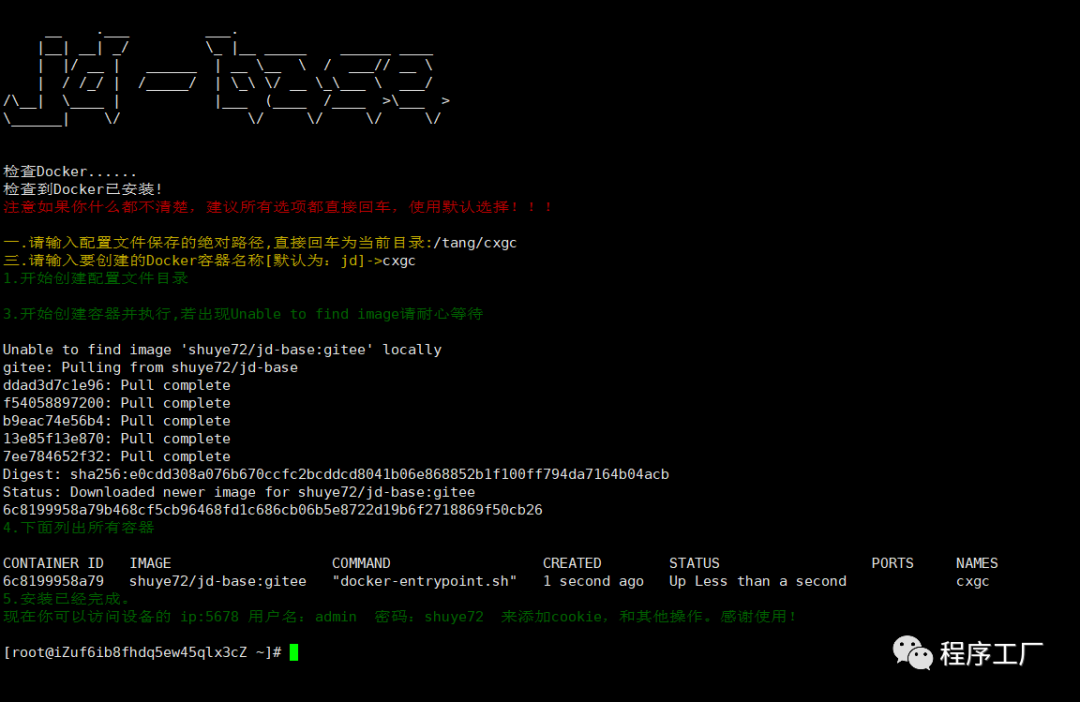Click the created value '1 second ago'
The height and width of the screenshot is (702, 1080).
tap(593, 581)
